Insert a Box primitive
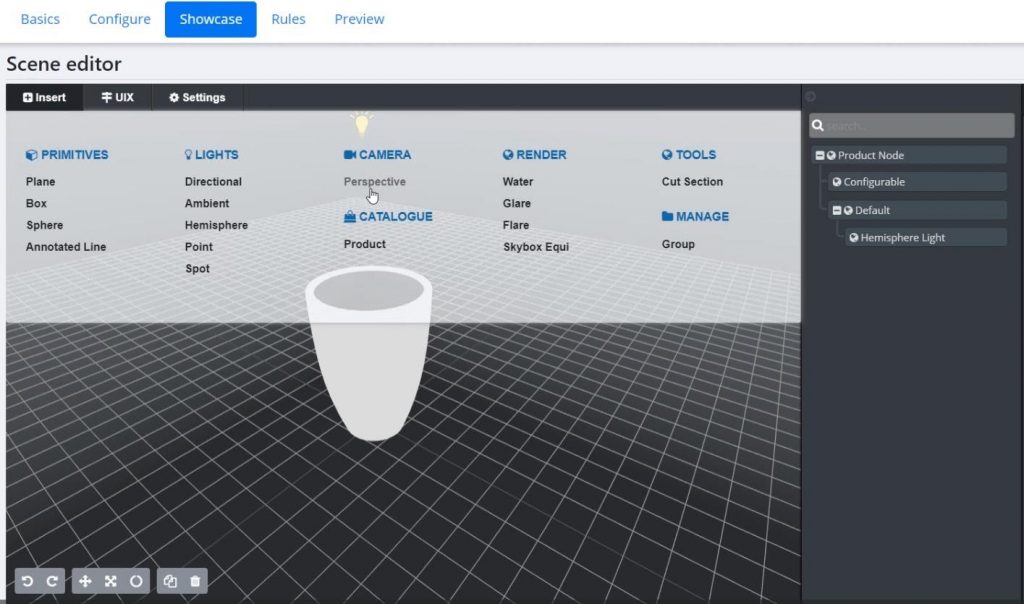Image resolution: width=1024 pixels, height=604 pixels. click(36, 203)
